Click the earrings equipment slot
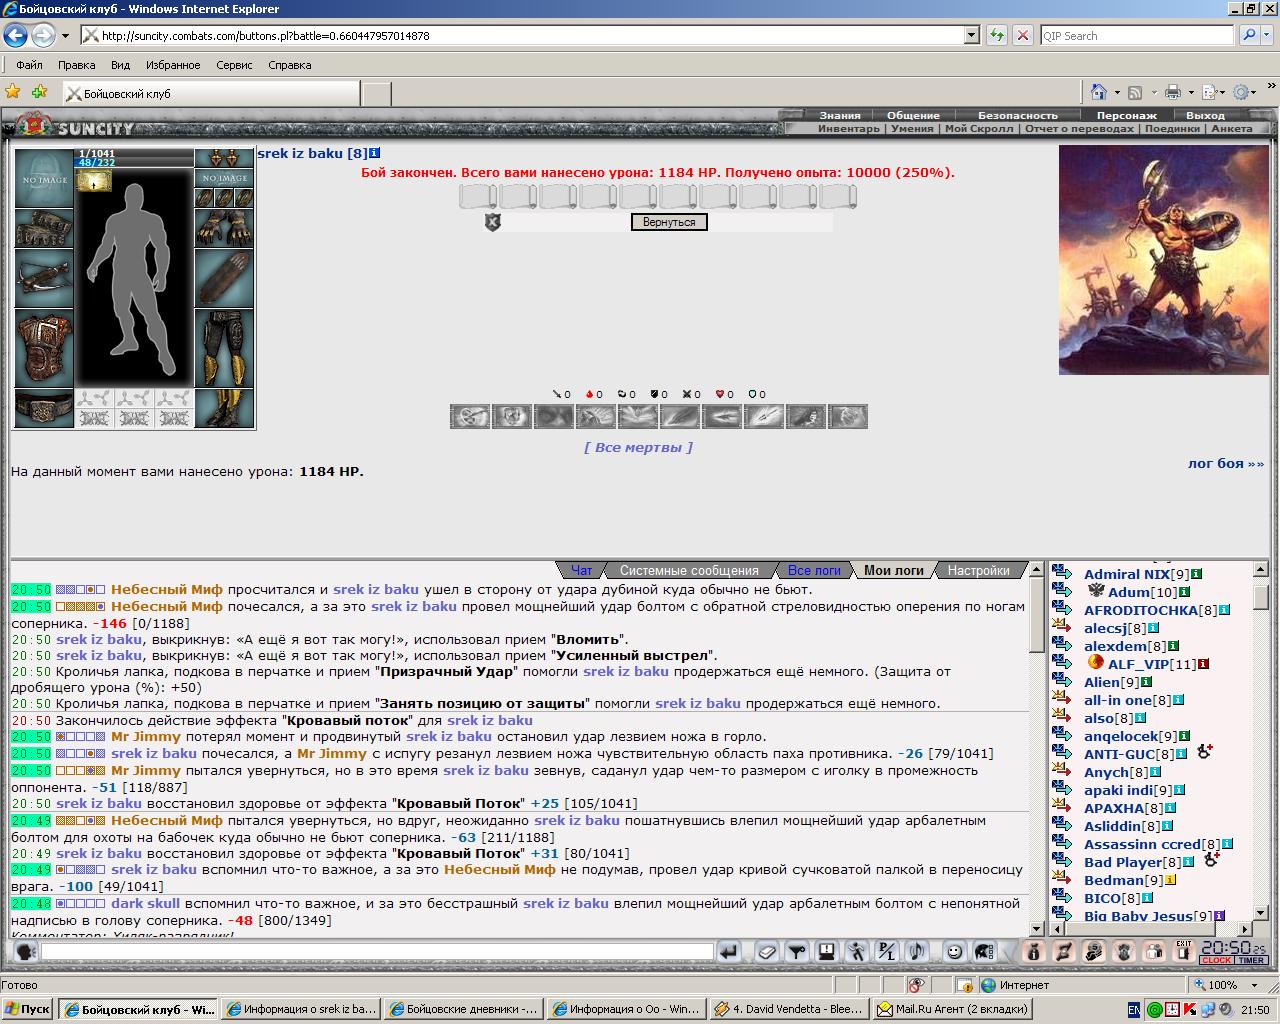This screenshot has width=1280, height=1024. [224, 158]
